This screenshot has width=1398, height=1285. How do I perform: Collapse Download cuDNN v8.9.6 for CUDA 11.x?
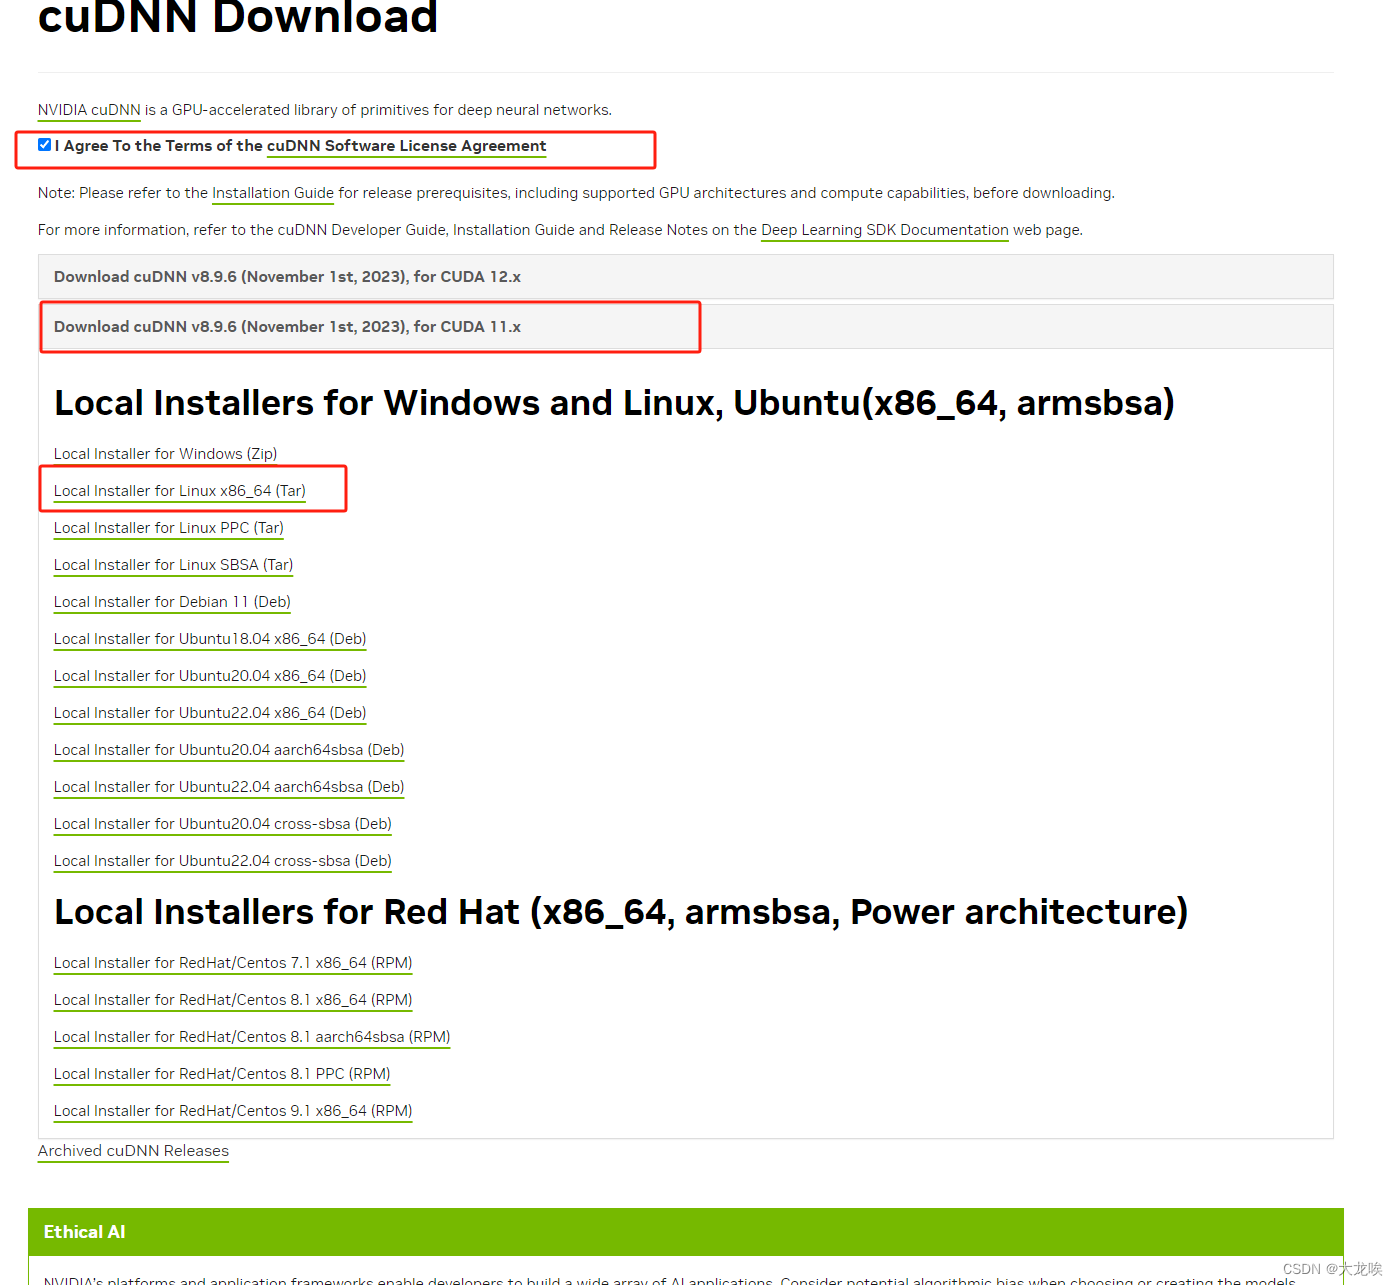click(686, 327)
